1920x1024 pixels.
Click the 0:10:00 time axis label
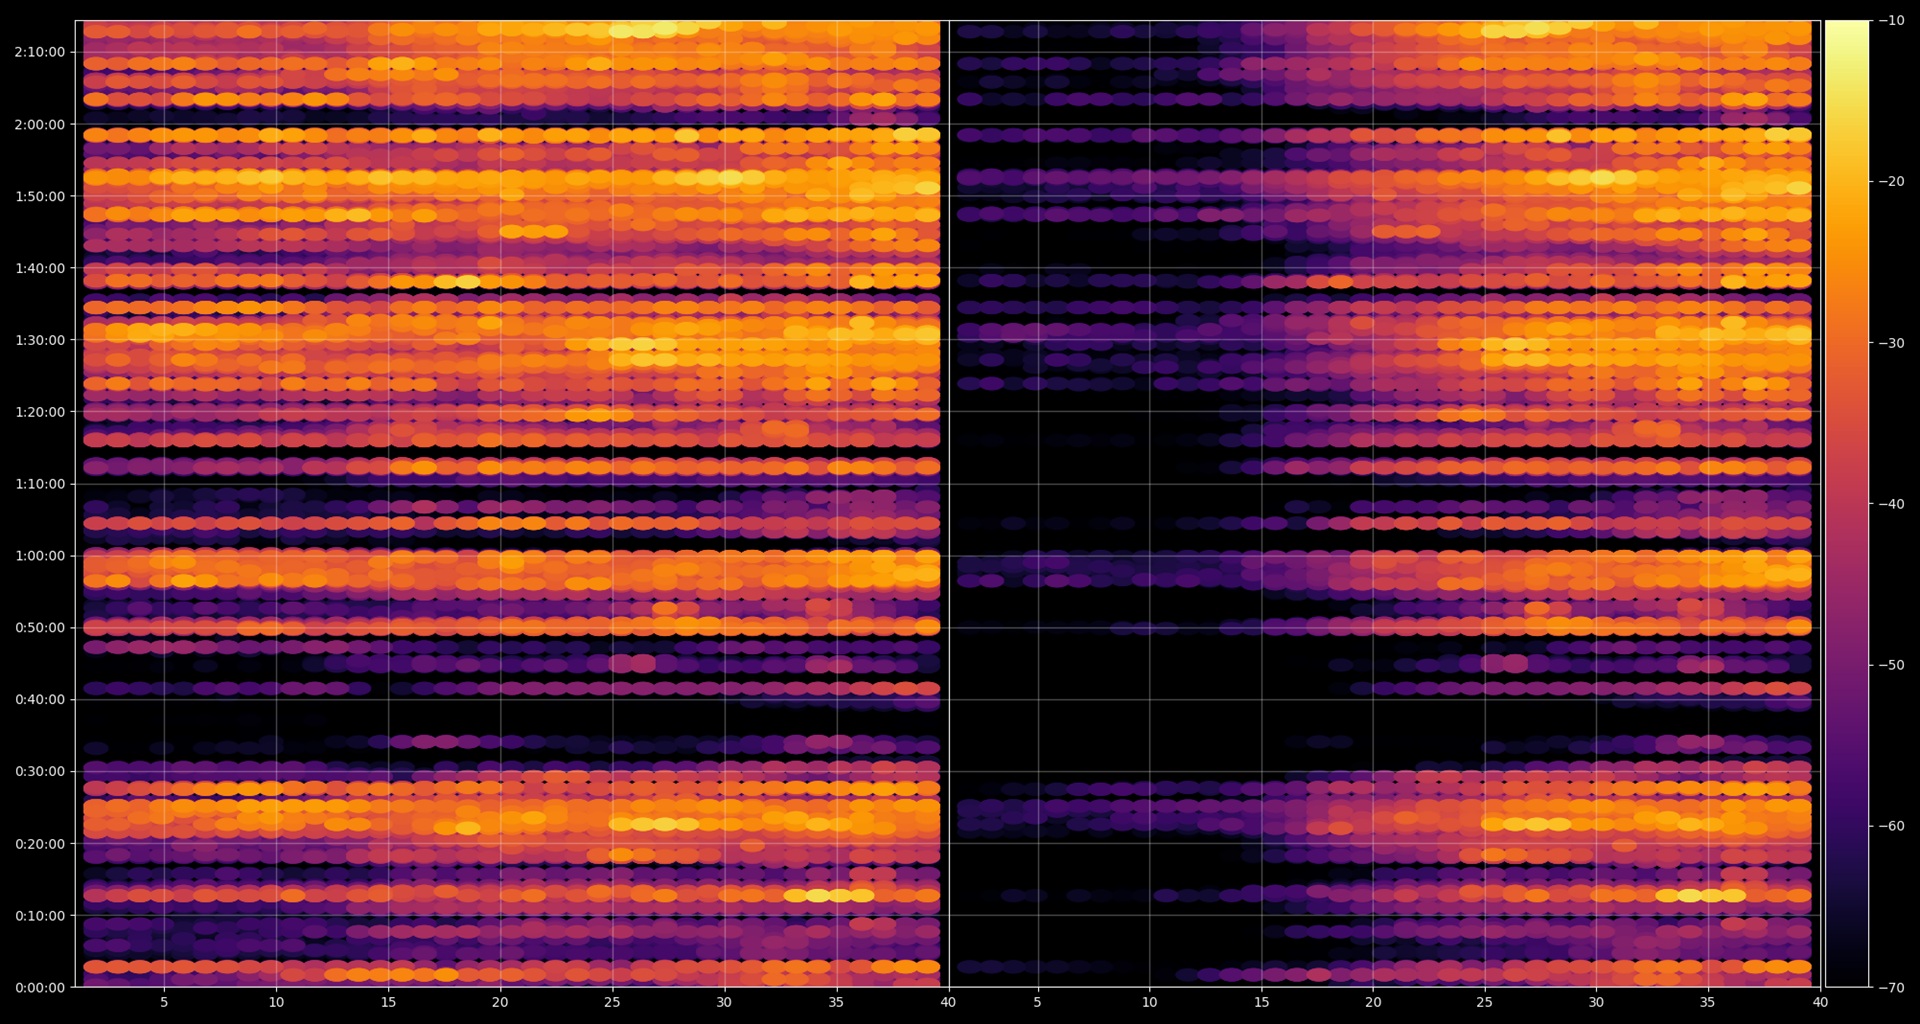[40, 916]
